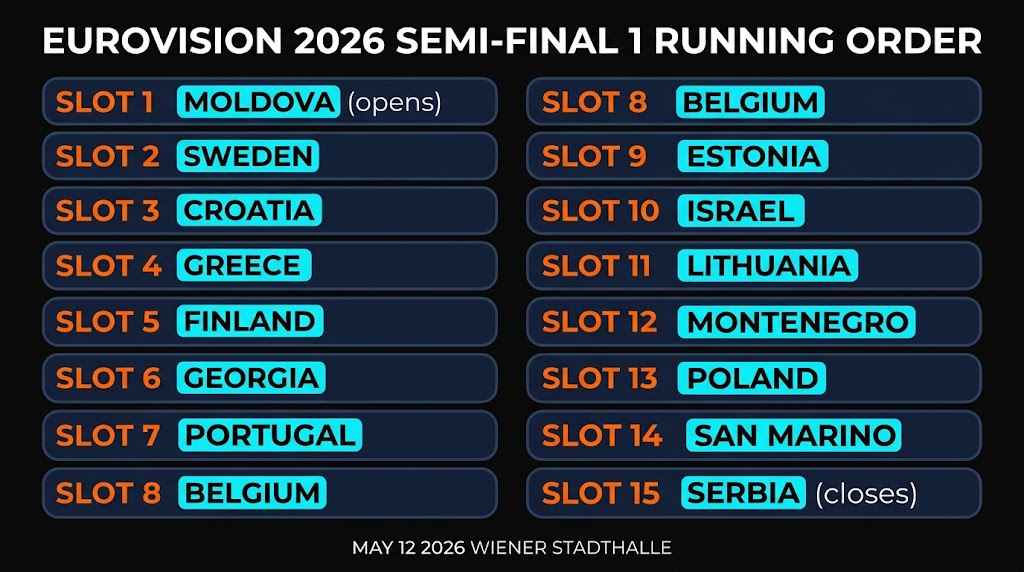The height and width of the screenshot is (572, 1024).
Task: Click the "(closes)" note beside Serbia
Action: pos(866,493)
